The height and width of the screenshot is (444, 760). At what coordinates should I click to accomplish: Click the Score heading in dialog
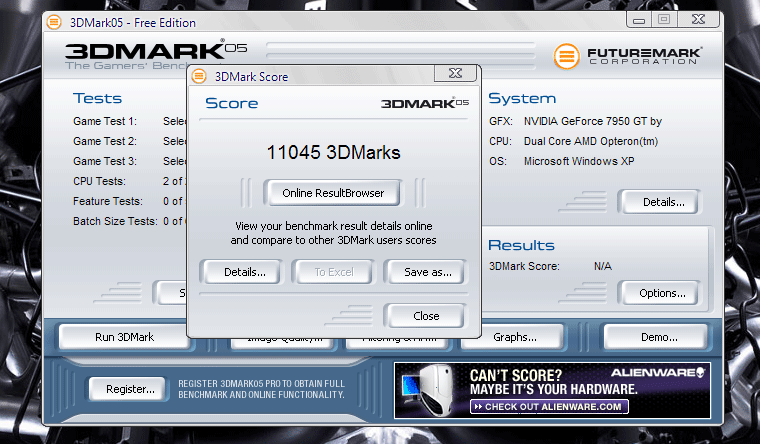click(232, 103)
